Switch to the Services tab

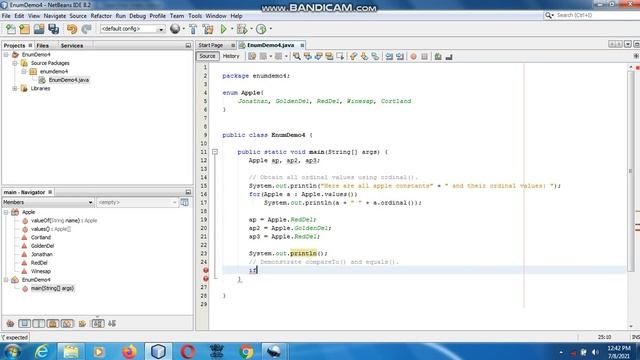click(72, 46)
